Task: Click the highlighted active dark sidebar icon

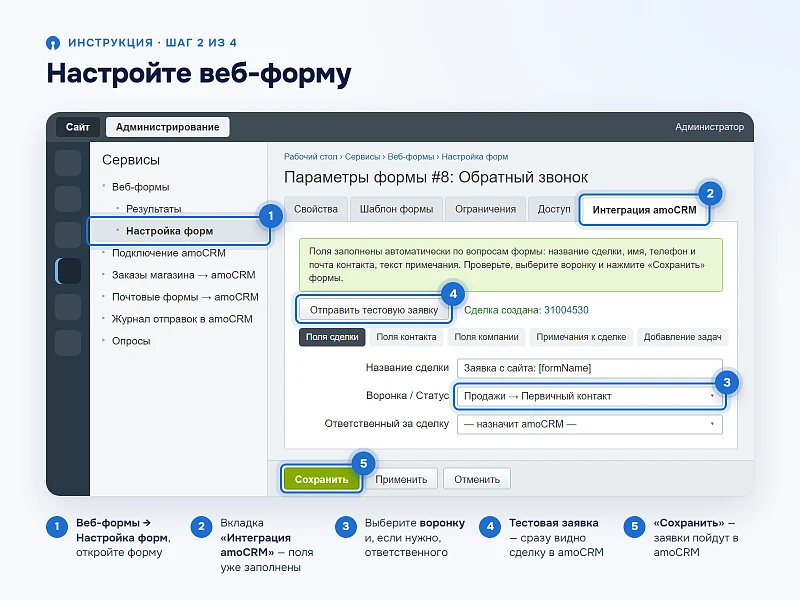Action: click(68, 271)
